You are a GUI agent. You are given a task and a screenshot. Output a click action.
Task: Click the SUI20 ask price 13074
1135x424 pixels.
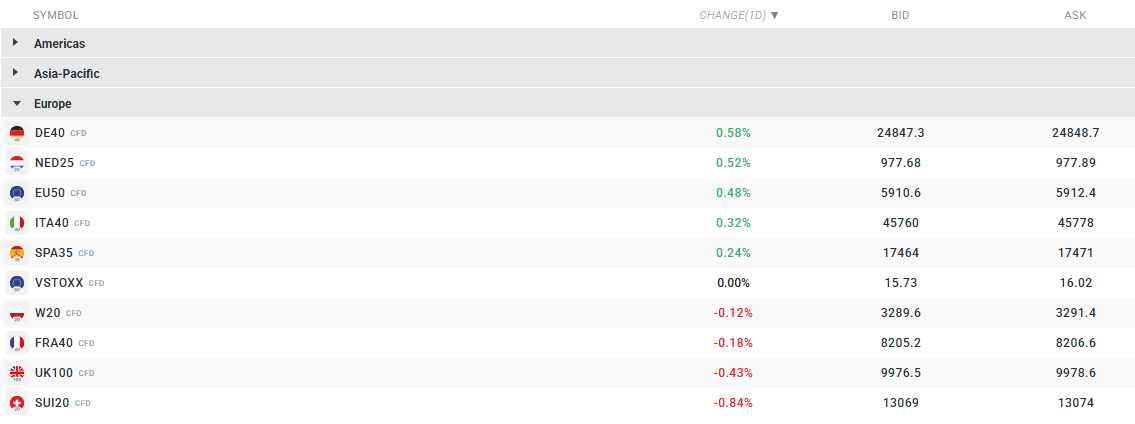point(1075,403)
